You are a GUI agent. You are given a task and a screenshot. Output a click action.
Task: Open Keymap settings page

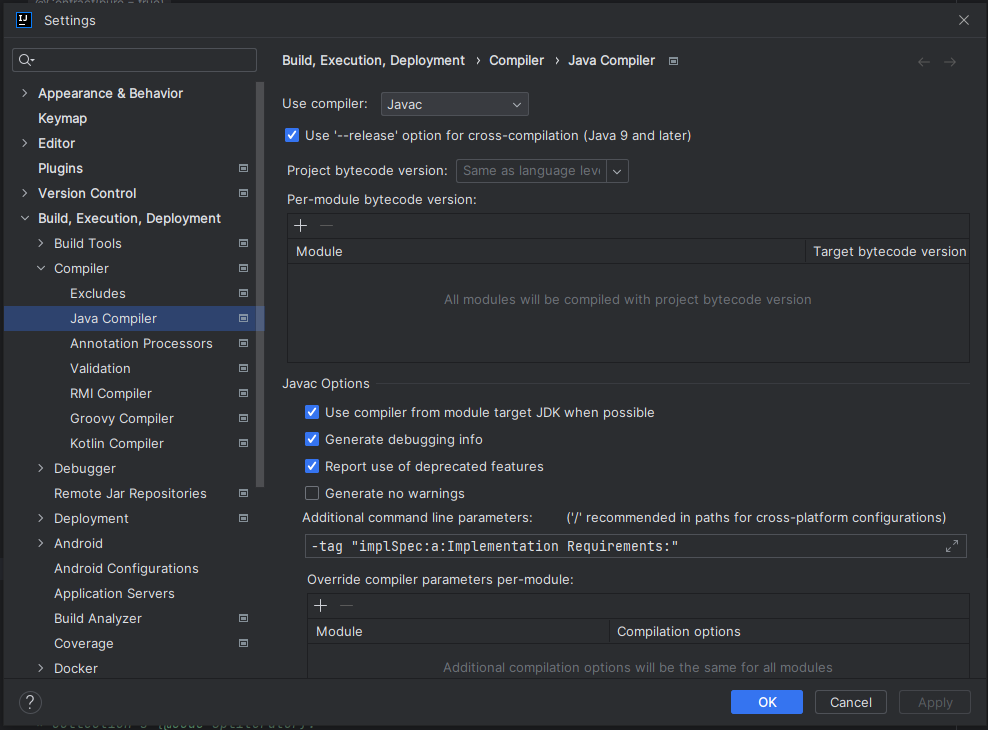pos(62,118)
